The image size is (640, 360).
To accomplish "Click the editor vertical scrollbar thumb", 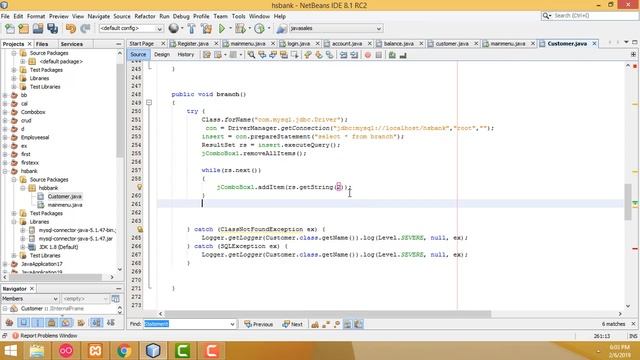I will click(628, 202).
